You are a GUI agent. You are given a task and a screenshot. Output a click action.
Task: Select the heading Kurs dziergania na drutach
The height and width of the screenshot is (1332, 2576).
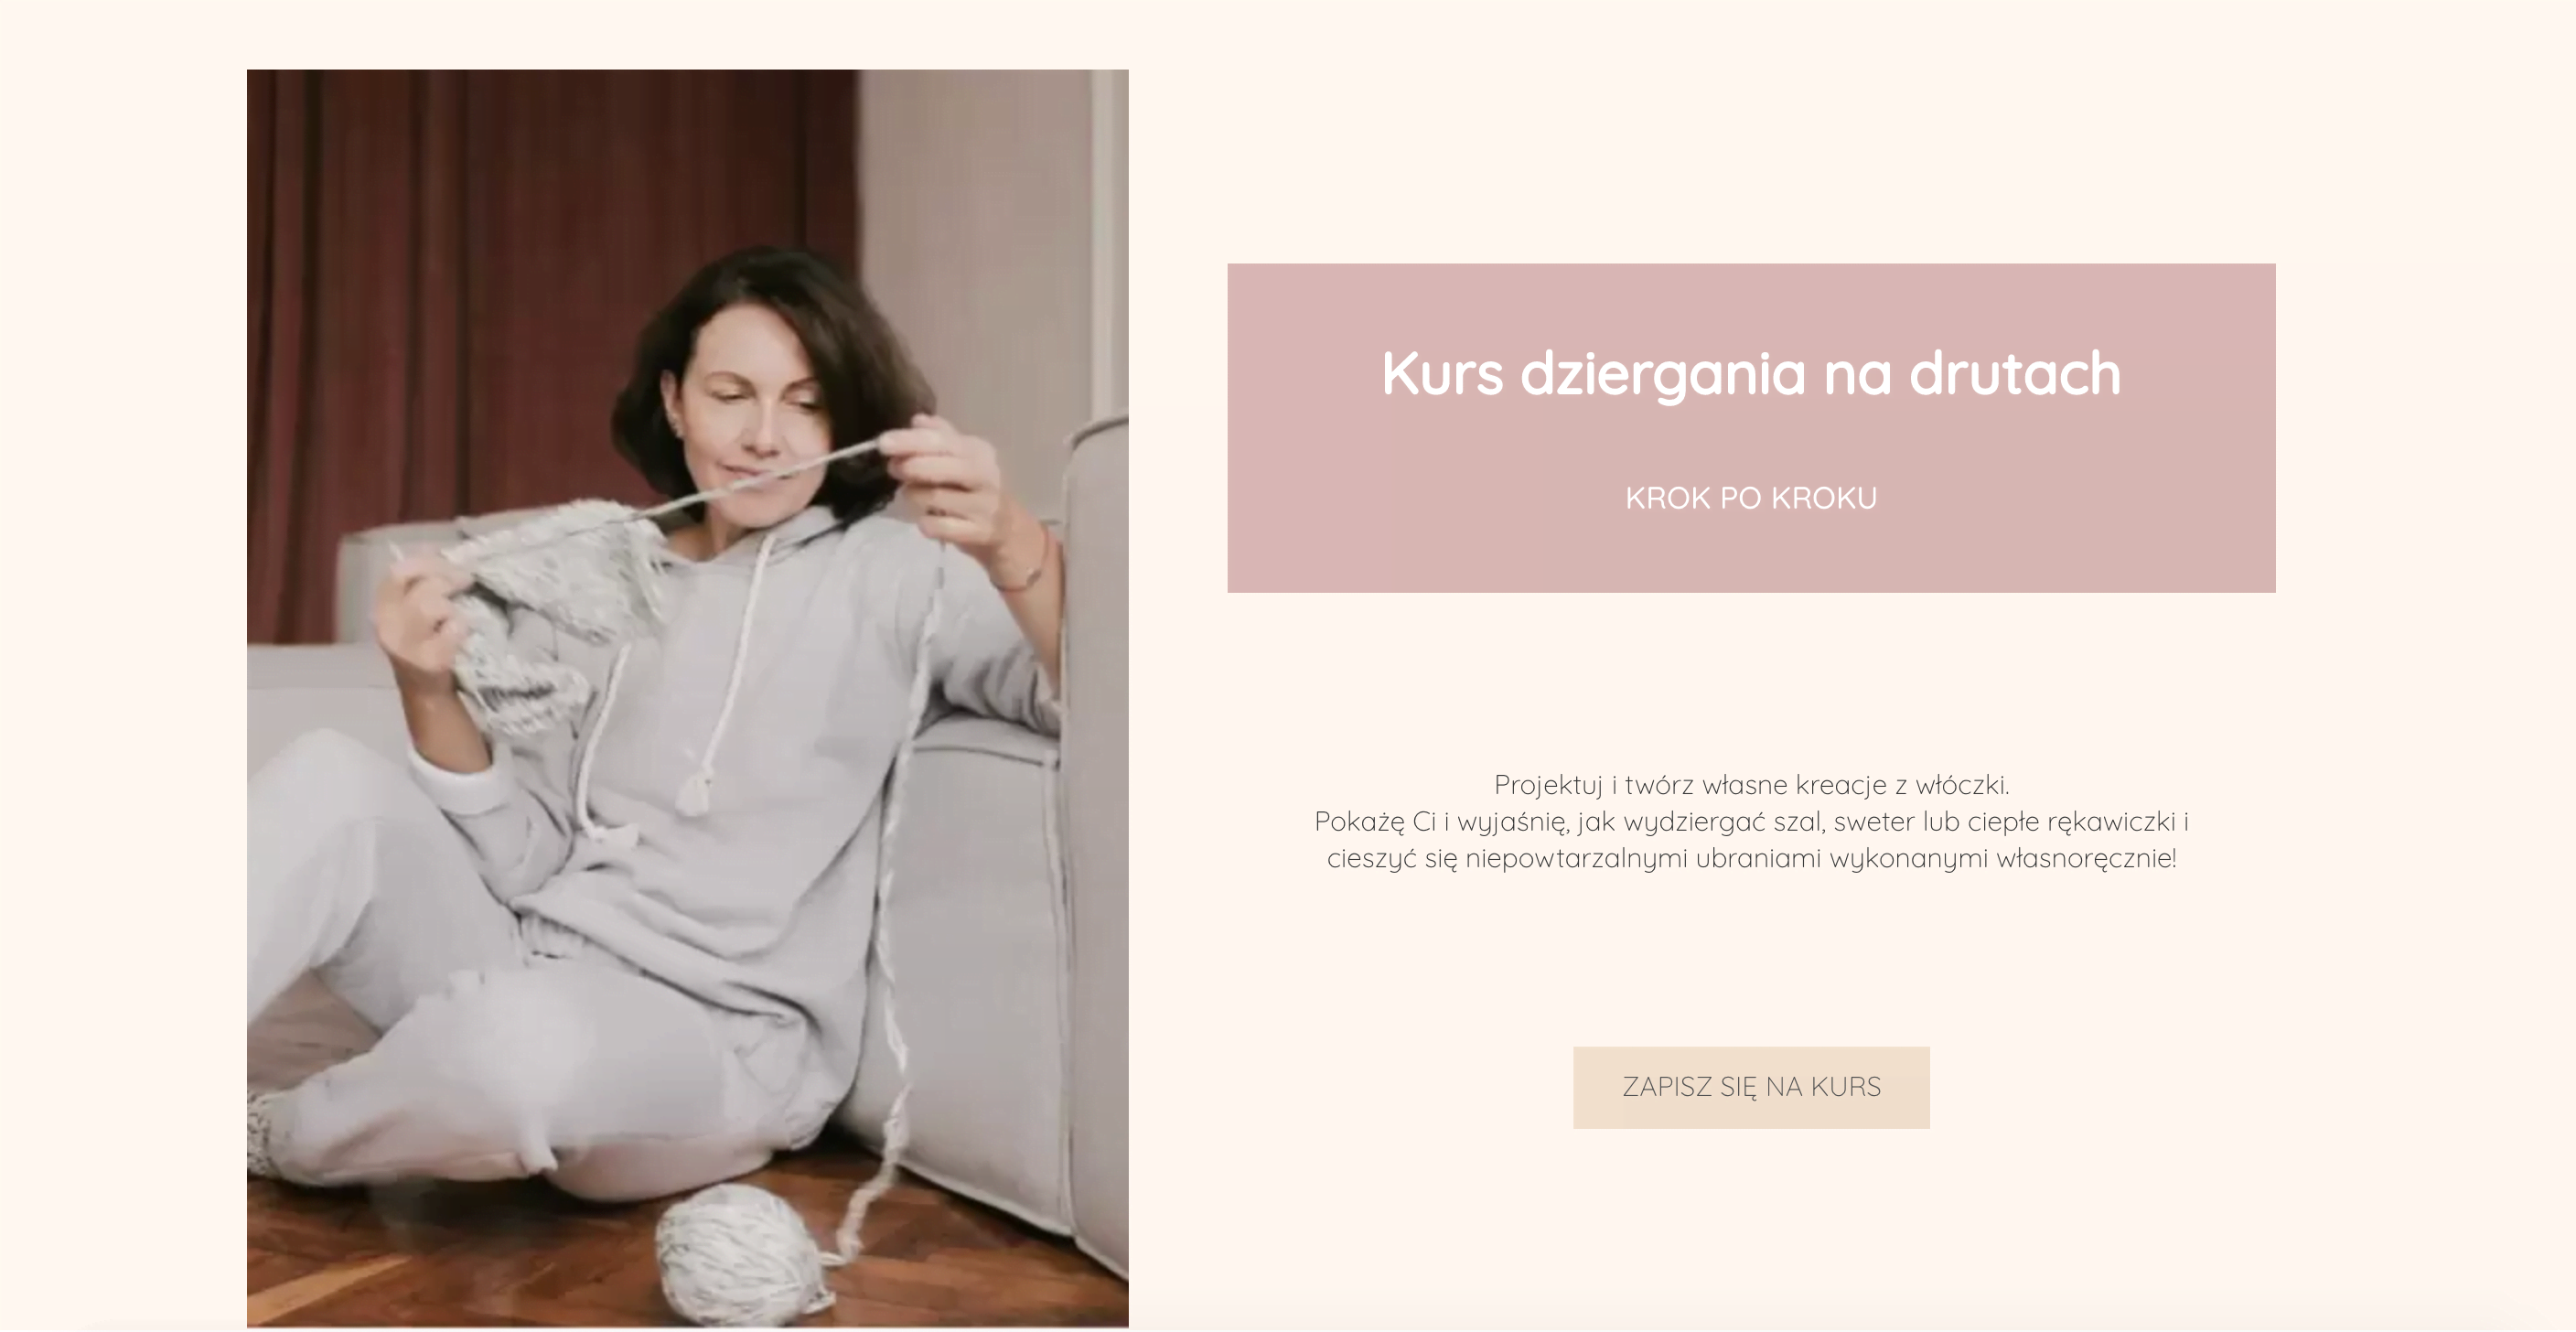(1751, 374)
